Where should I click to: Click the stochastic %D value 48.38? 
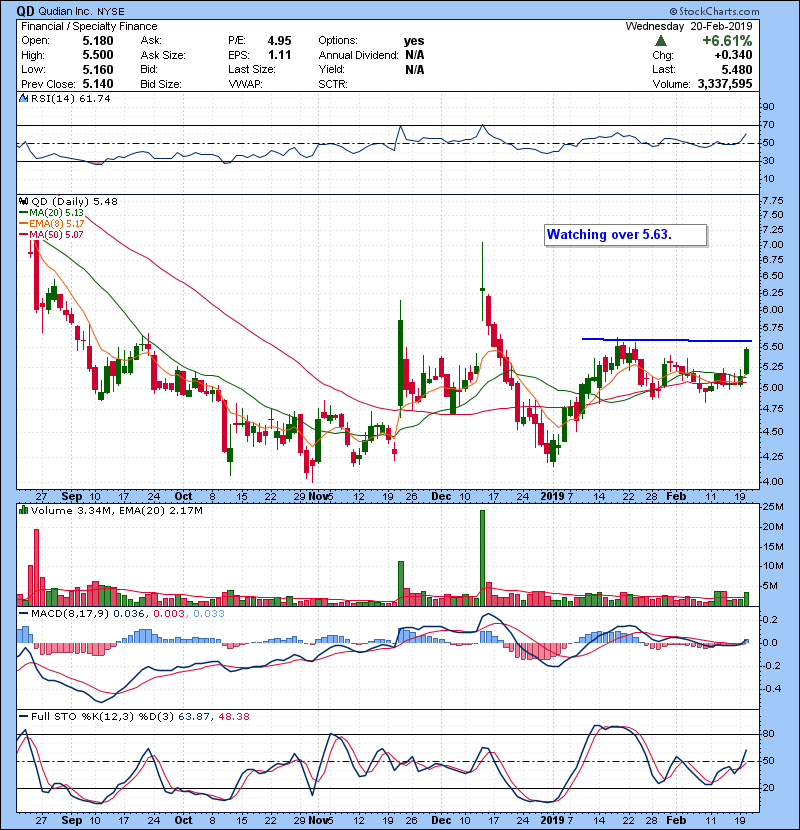[x=233, y=716]
